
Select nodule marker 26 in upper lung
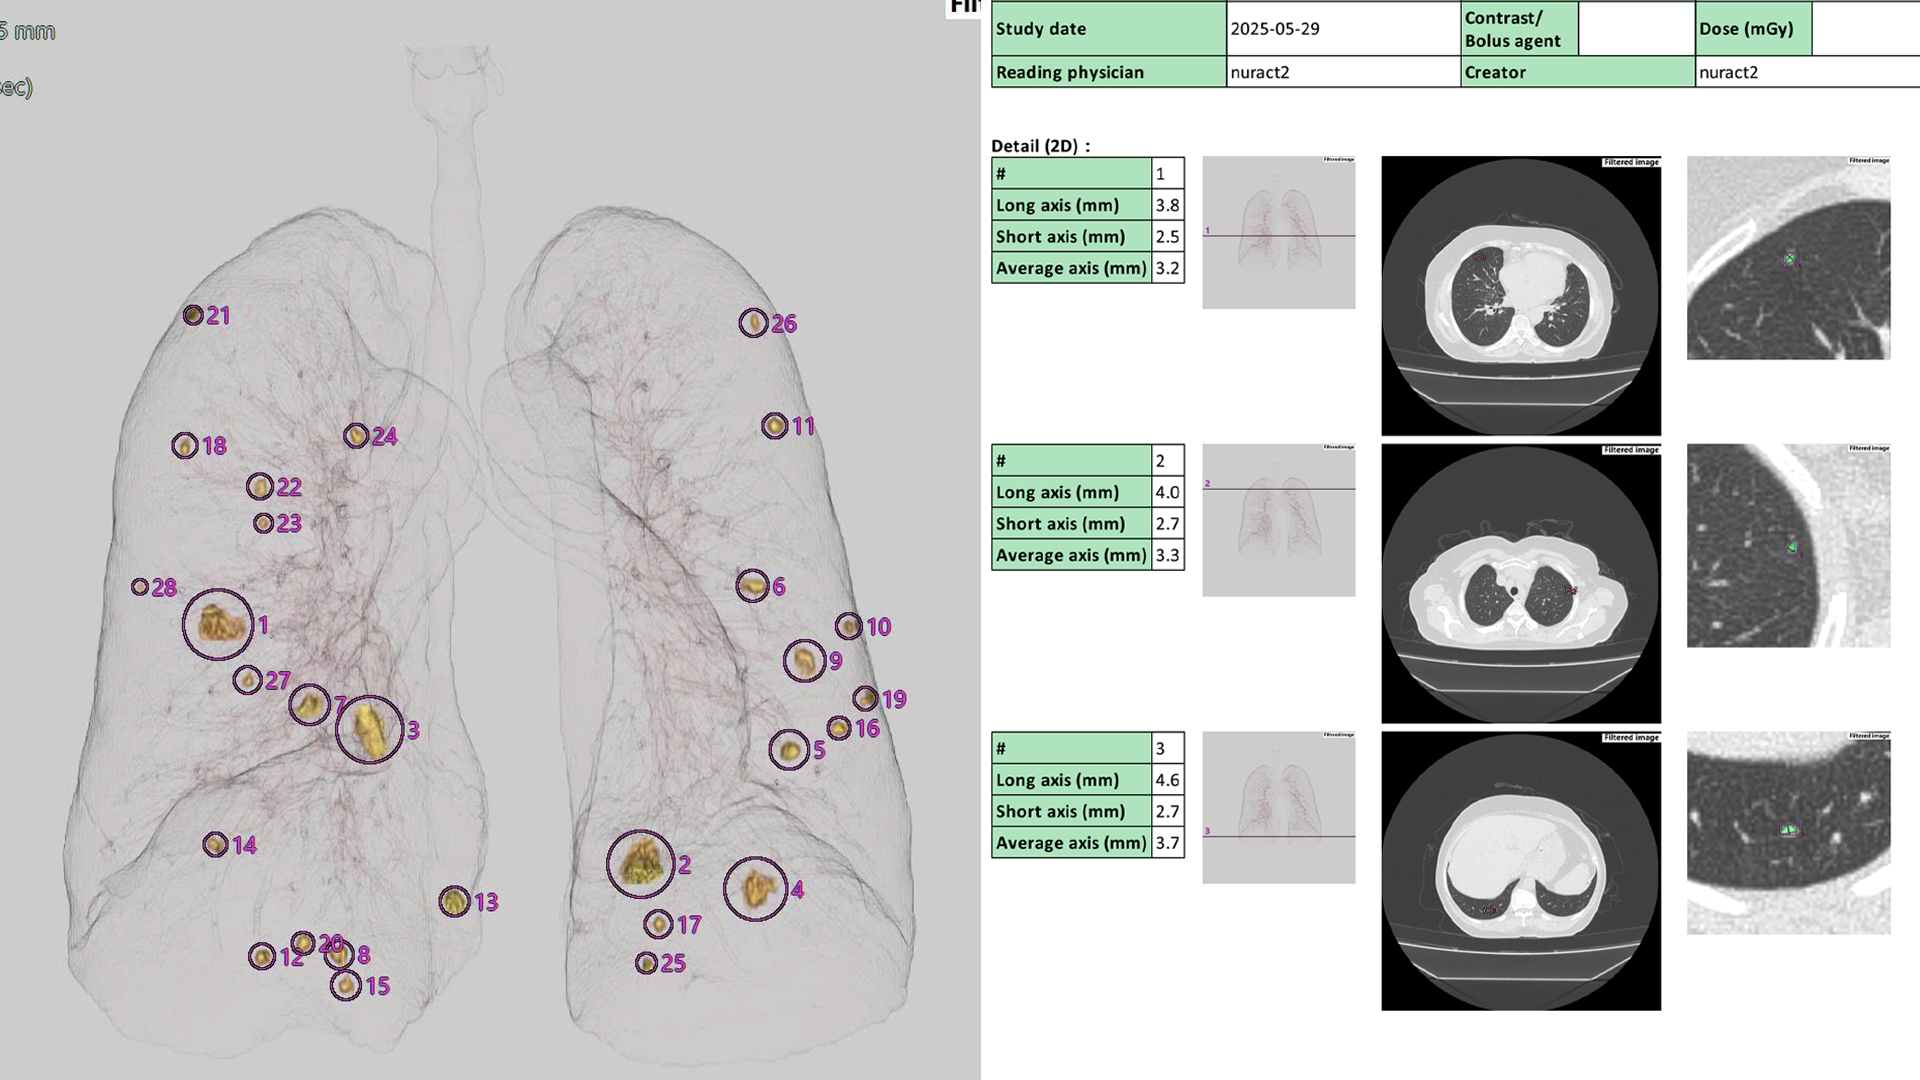(x=753, y=323)
